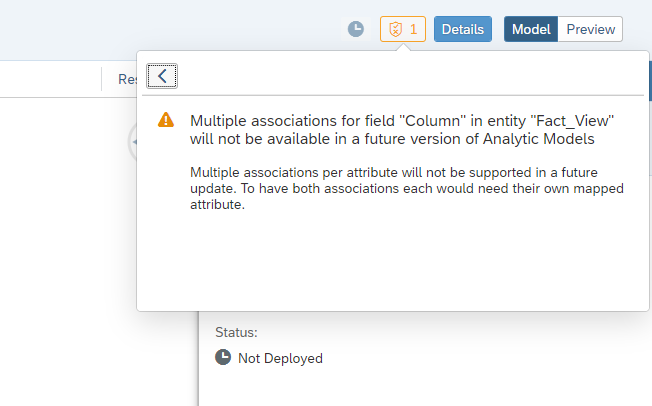
Task: Click the deployment status clock icon in the toolbar
Action: point(356,29)
